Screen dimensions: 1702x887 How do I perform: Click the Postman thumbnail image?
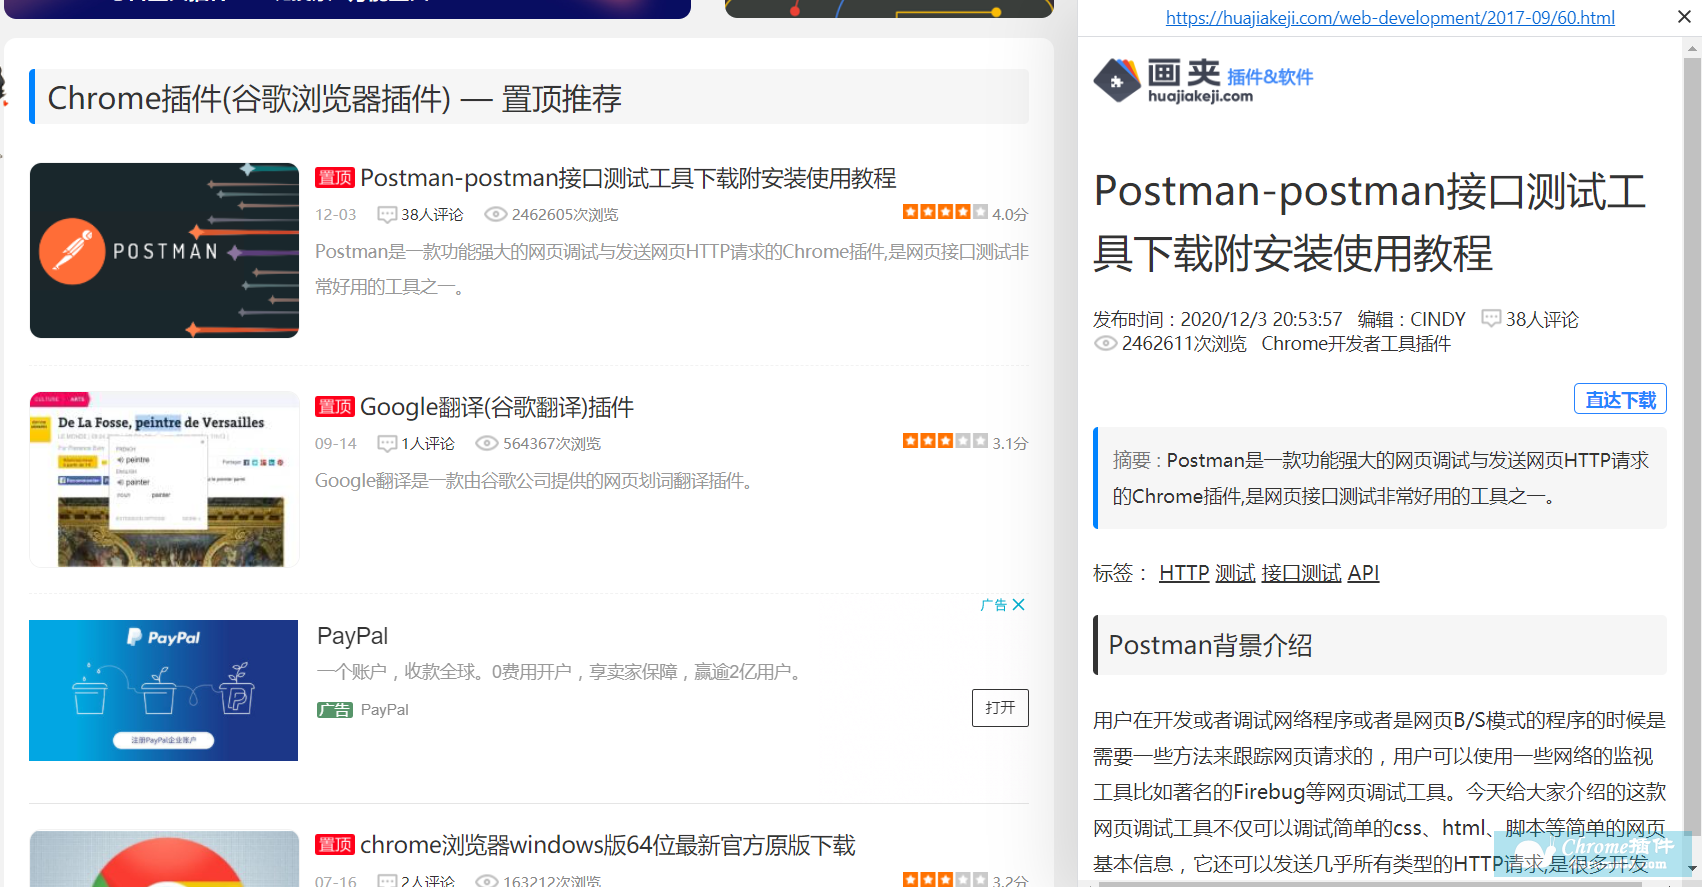164,250
